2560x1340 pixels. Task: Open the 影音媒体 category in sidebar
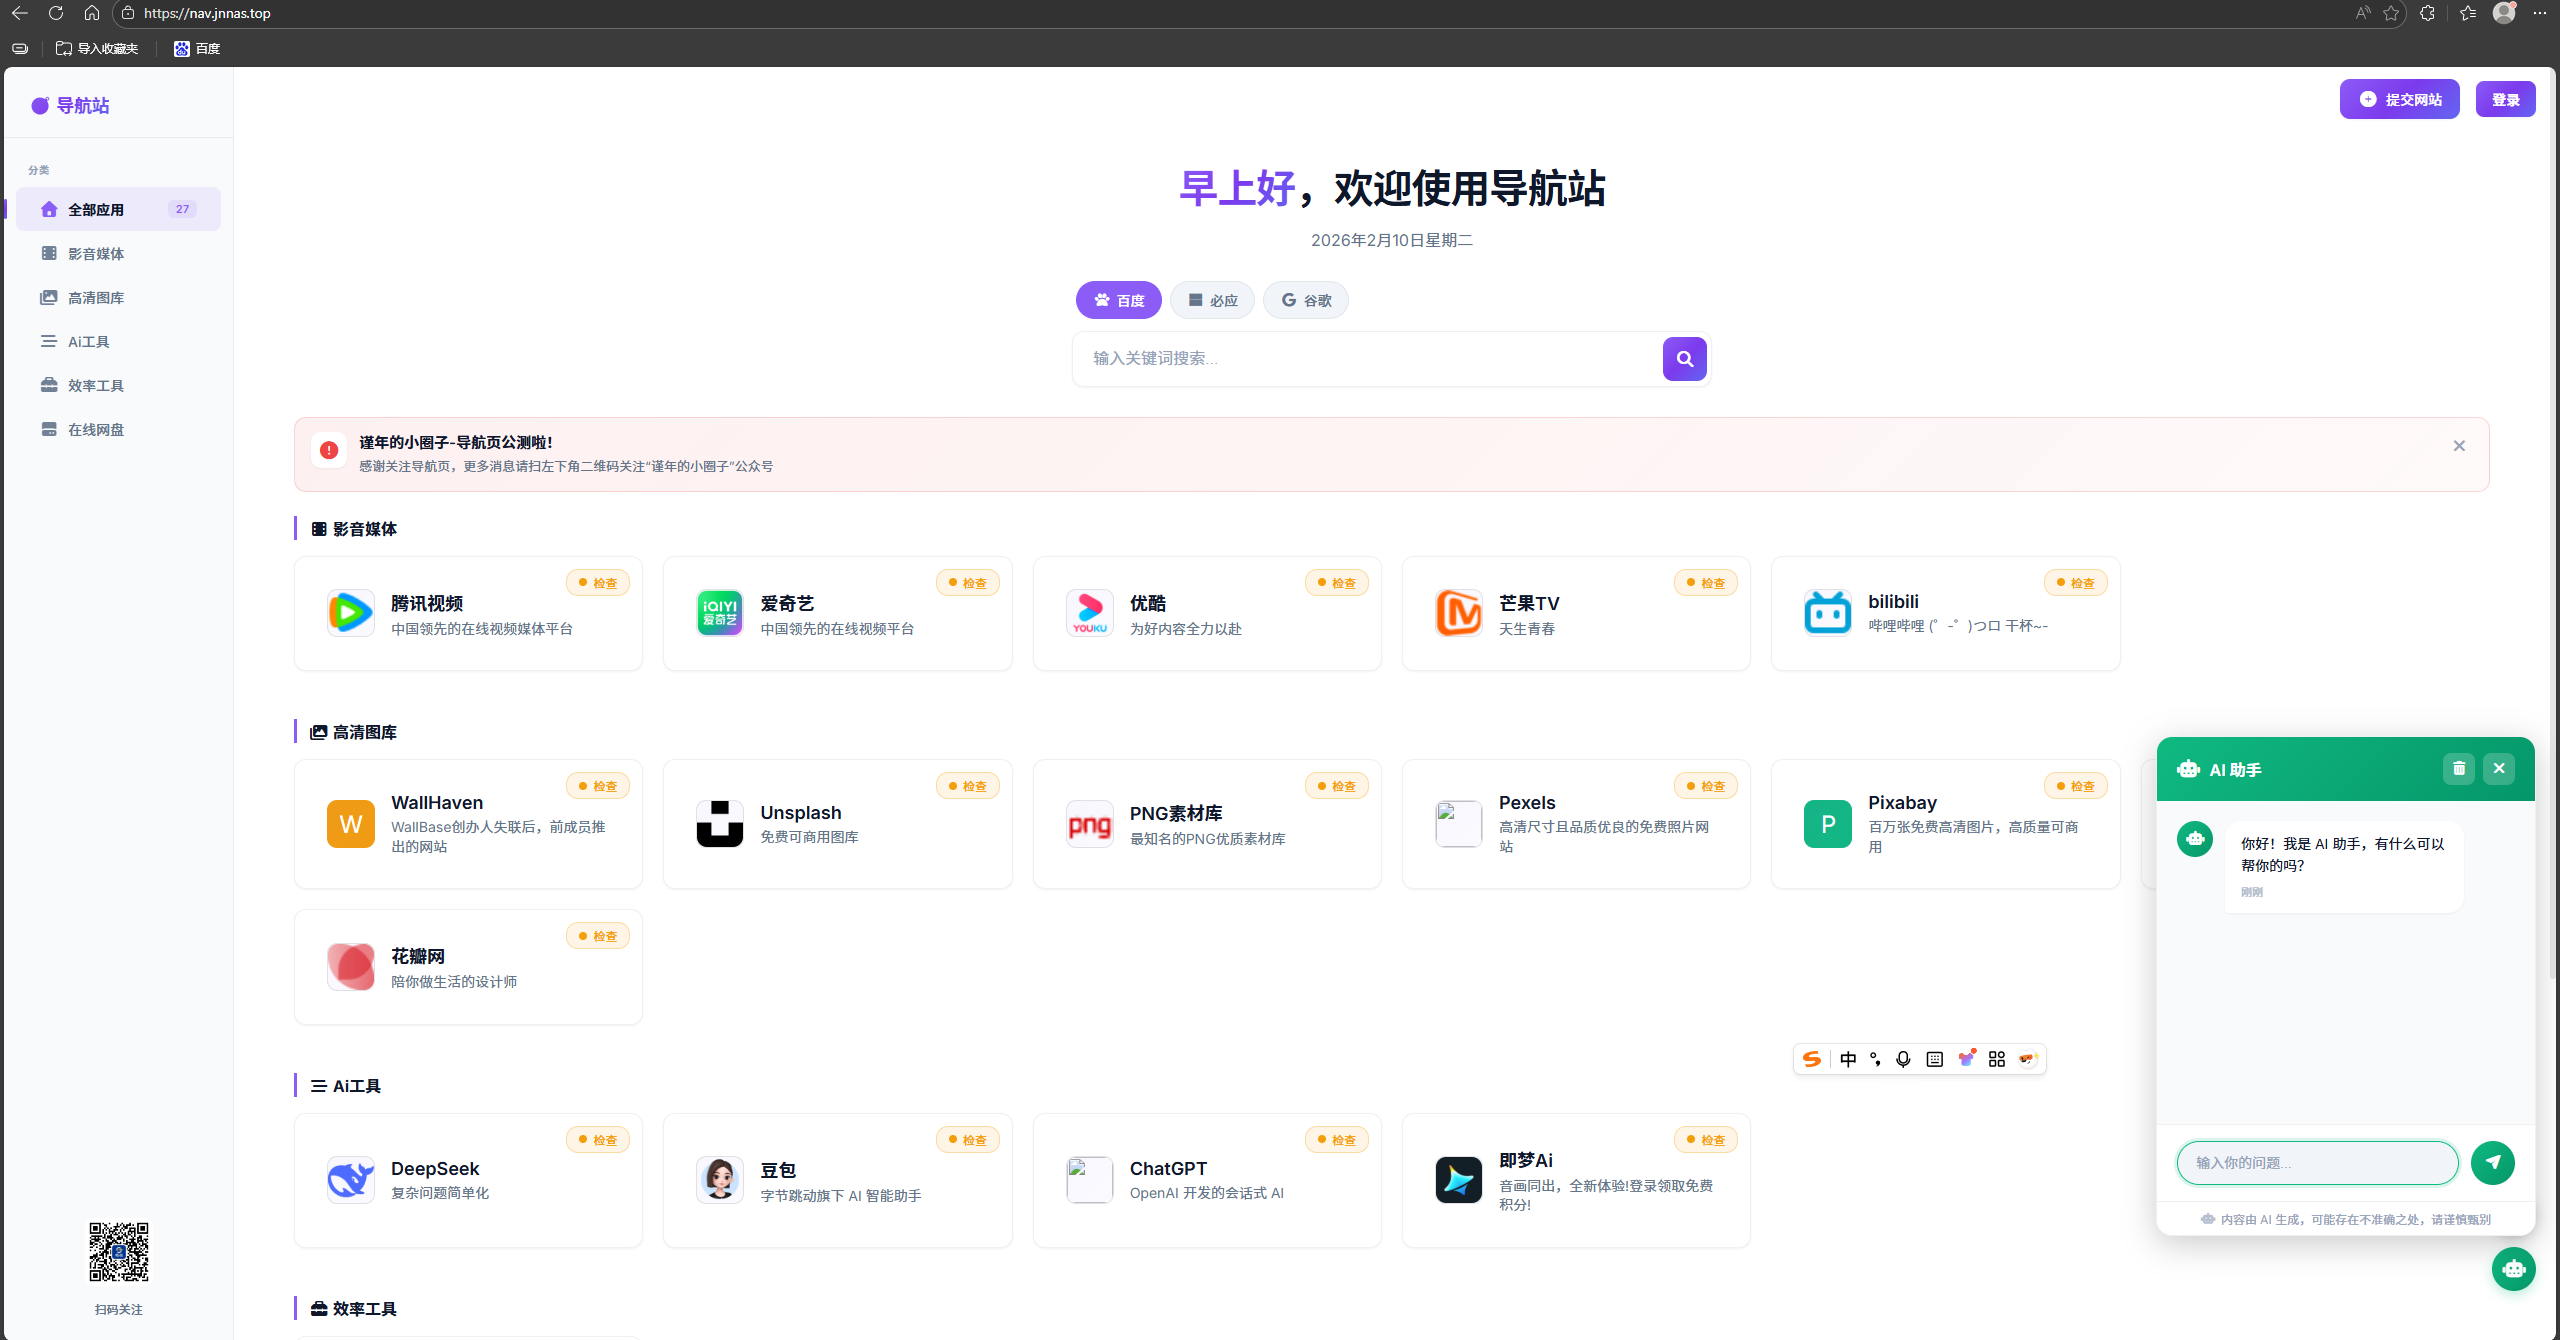click(96, 254)
